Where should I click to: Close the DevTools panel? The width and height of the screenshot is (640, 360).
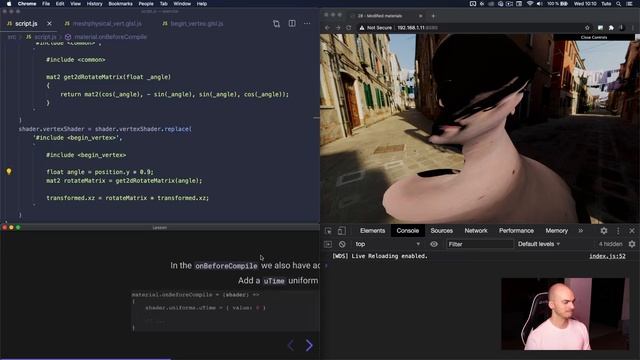(632, 231)
